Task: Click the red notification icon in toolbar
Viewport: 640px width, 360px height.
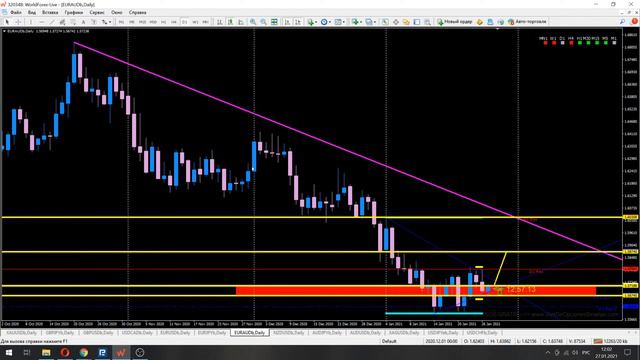Action: pyautogui.click(x=635, y=22)
